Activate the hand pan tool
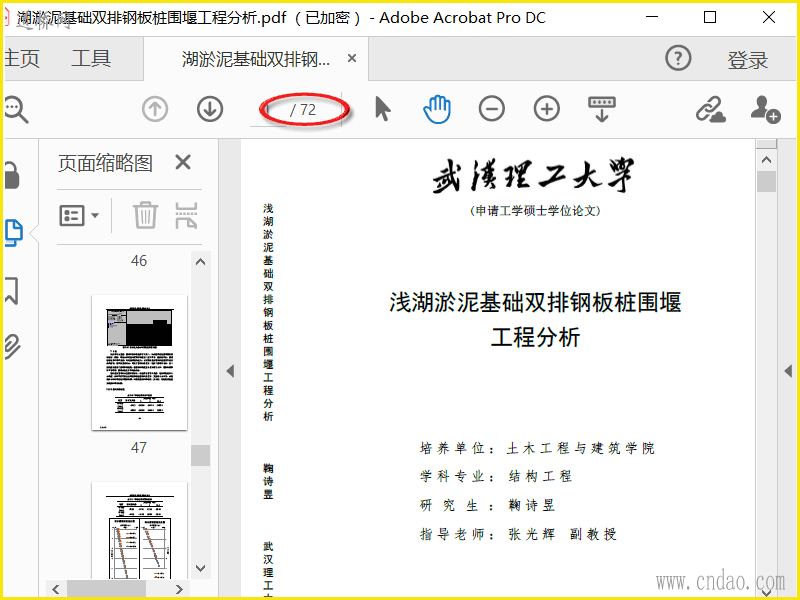 (437, 109)
